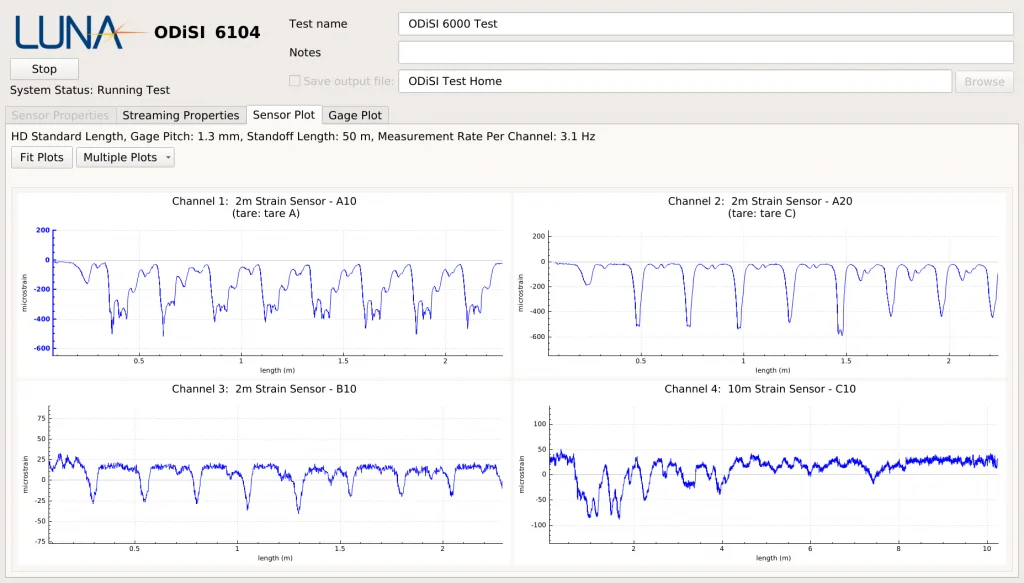
Task: Focus the empty Notes field
Action: (705, 53)
